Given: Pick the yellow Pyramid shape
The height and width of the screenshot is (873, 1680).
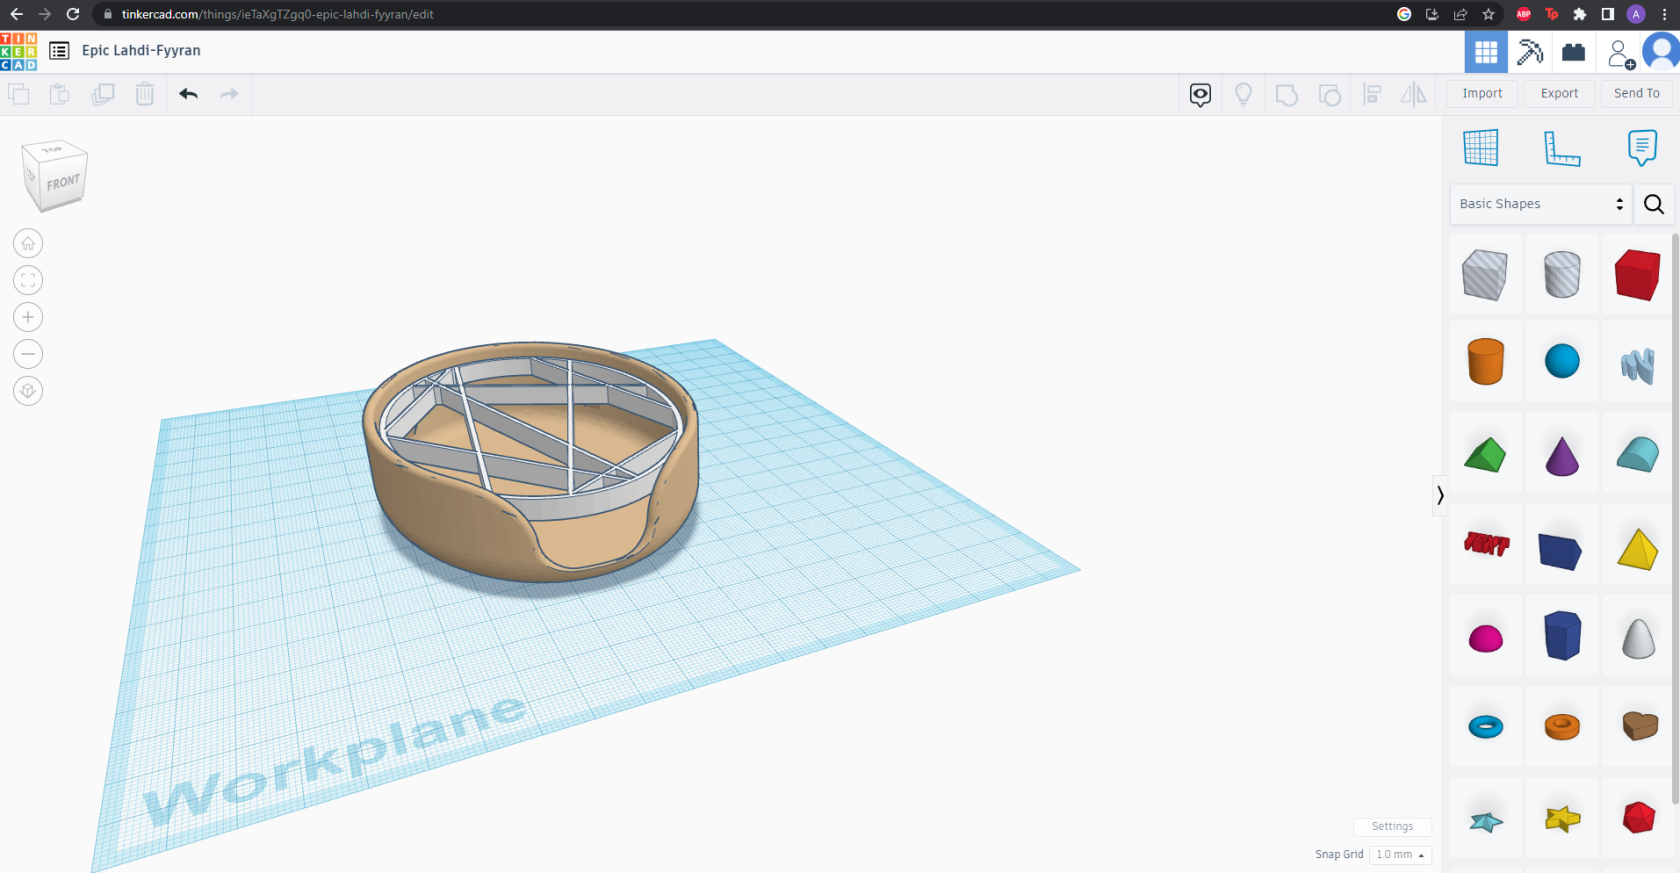Looking at the screenshot, I should tap(1638, 549).
